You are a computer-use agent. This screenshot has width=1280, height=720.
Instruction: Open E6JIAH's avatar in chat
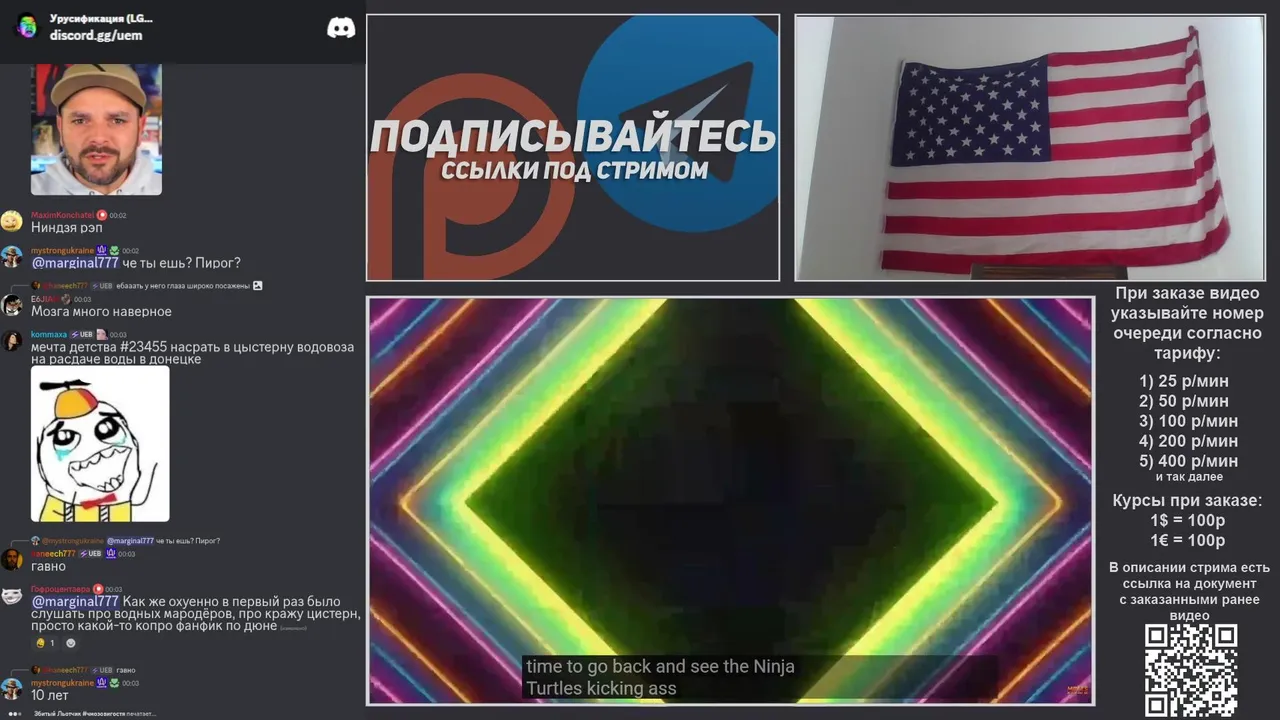[11, 305]
